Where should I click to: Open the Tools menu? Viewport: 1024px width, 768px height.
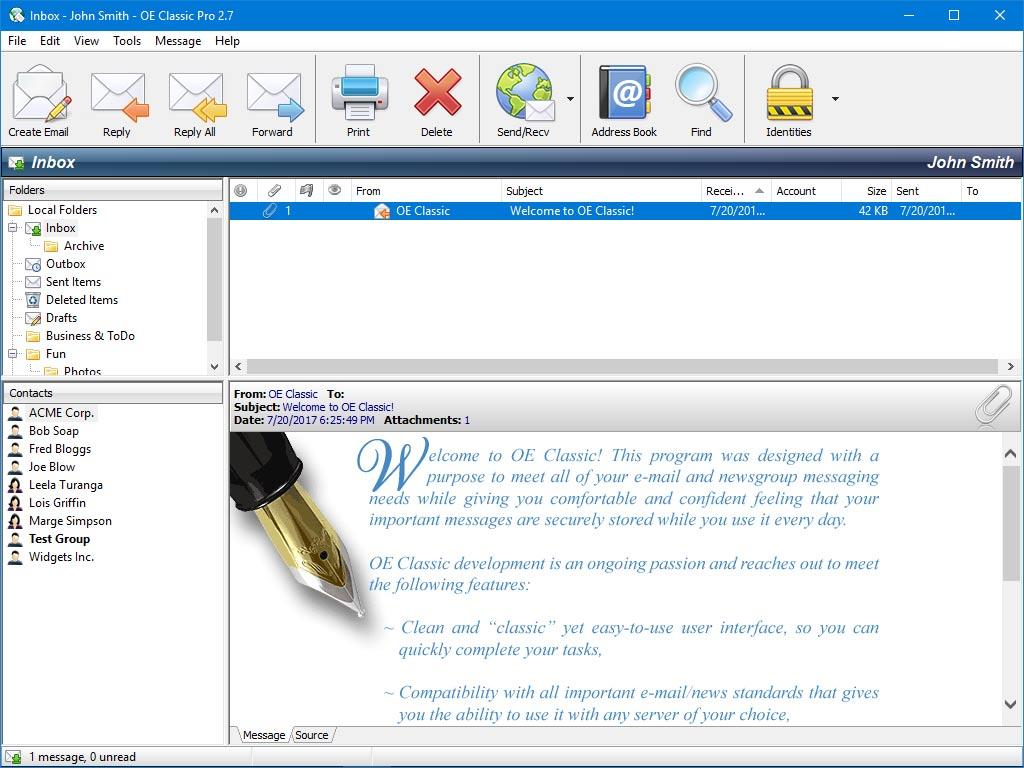pyautogui.click(x=127, y=40)
